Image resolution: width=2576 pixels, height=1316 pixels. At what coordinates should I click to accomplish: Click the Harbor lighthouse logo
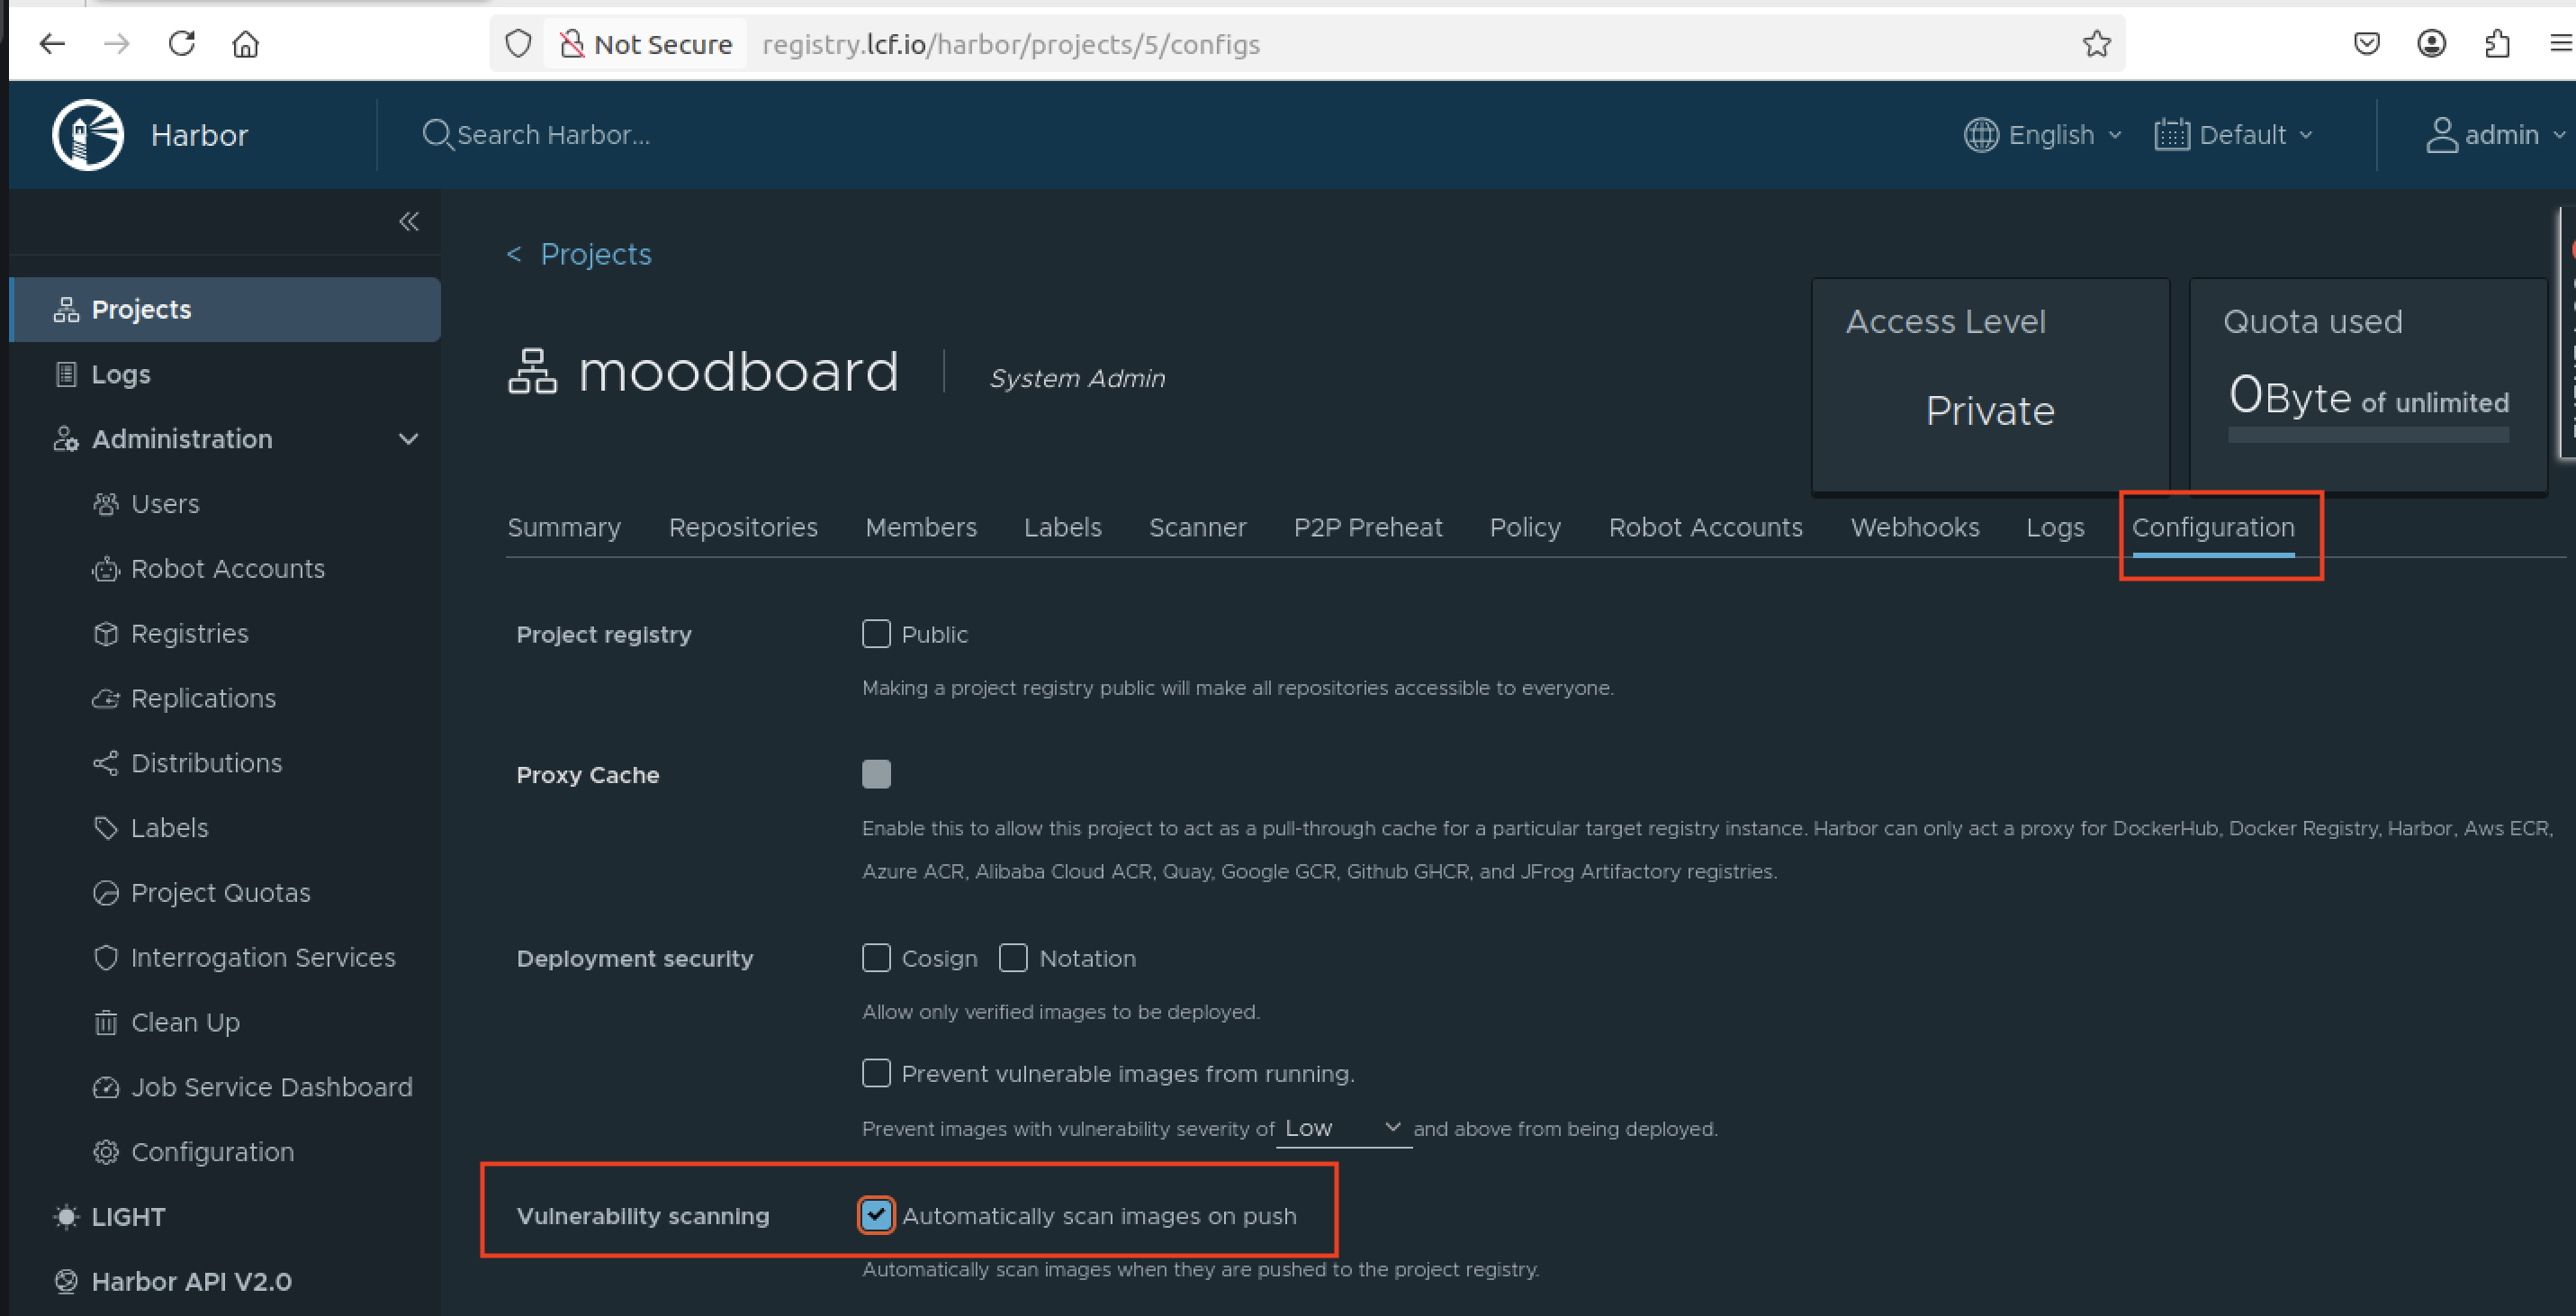click(88, 135)
